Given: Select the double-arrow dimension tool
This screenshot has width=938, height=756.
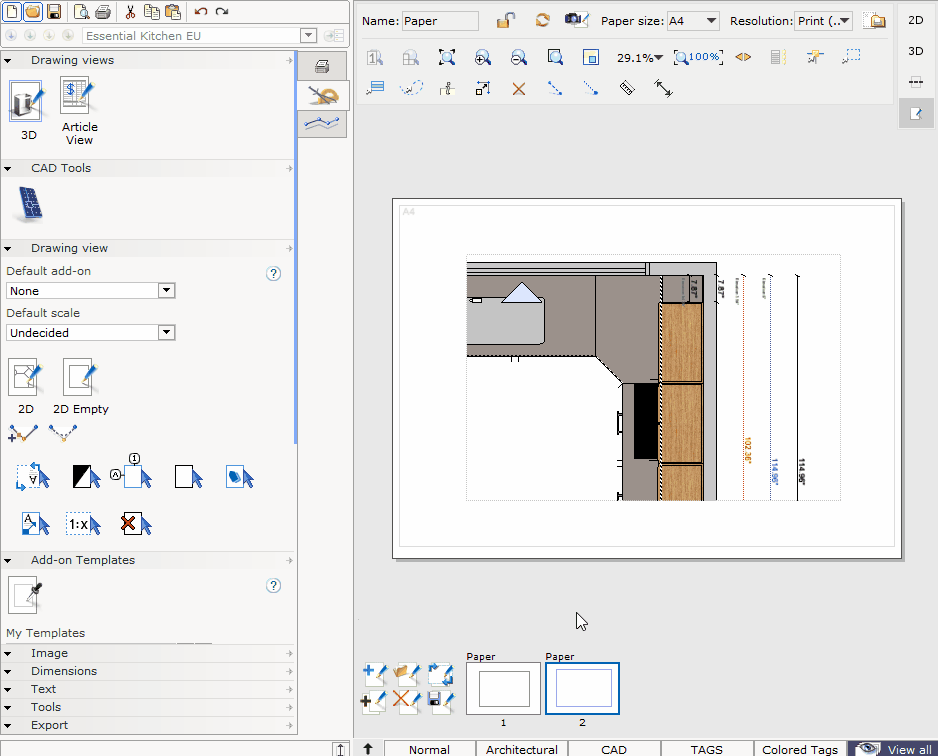Looking at the screenshot, I should (x=663, y=89).
